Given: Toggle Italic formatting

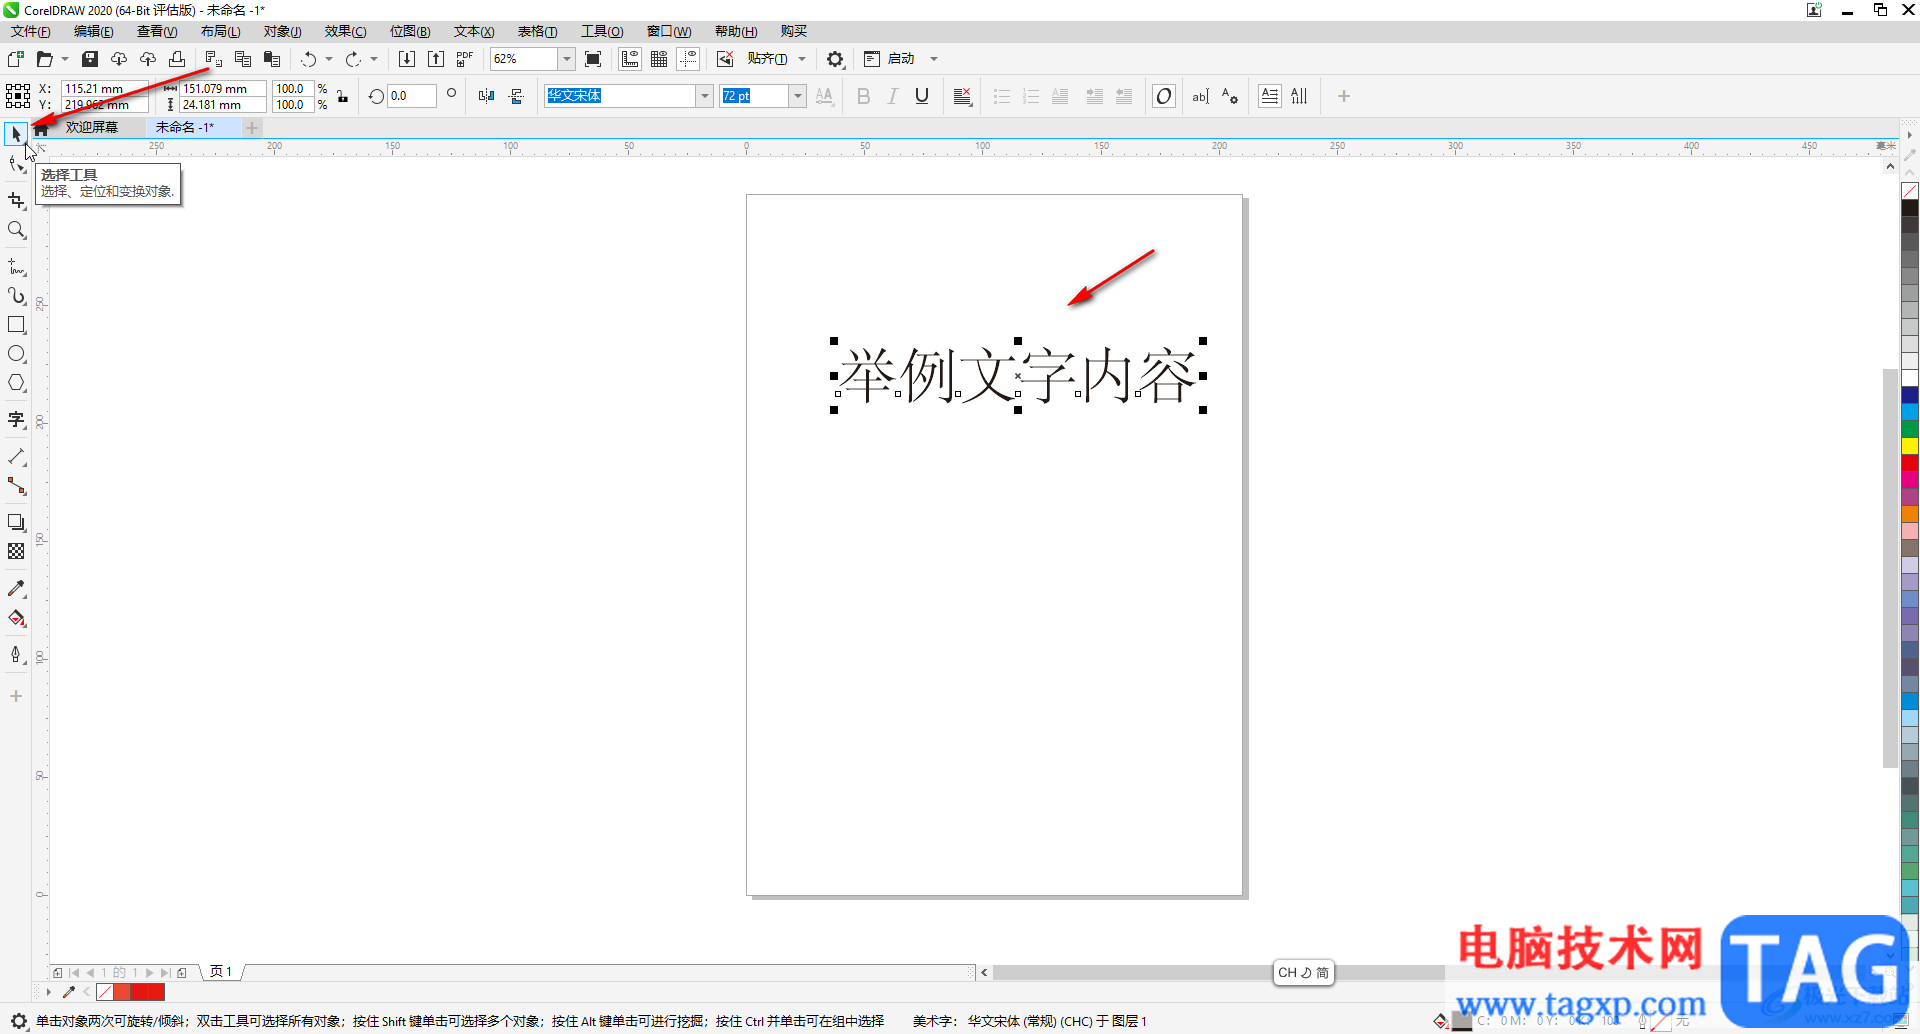Looking at the screenshot, I should point(893,96).
